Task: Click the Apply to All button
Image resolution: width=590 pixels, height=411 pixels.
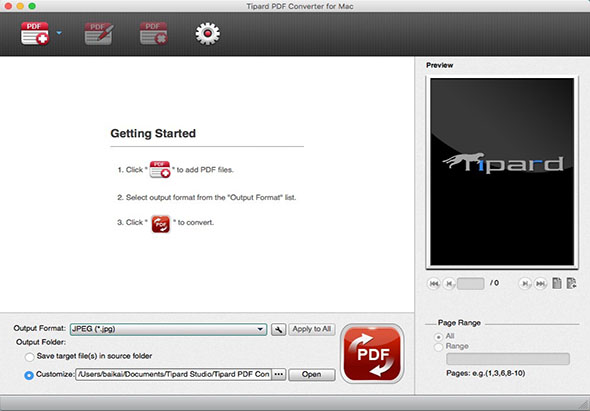Action: point(312,329)
